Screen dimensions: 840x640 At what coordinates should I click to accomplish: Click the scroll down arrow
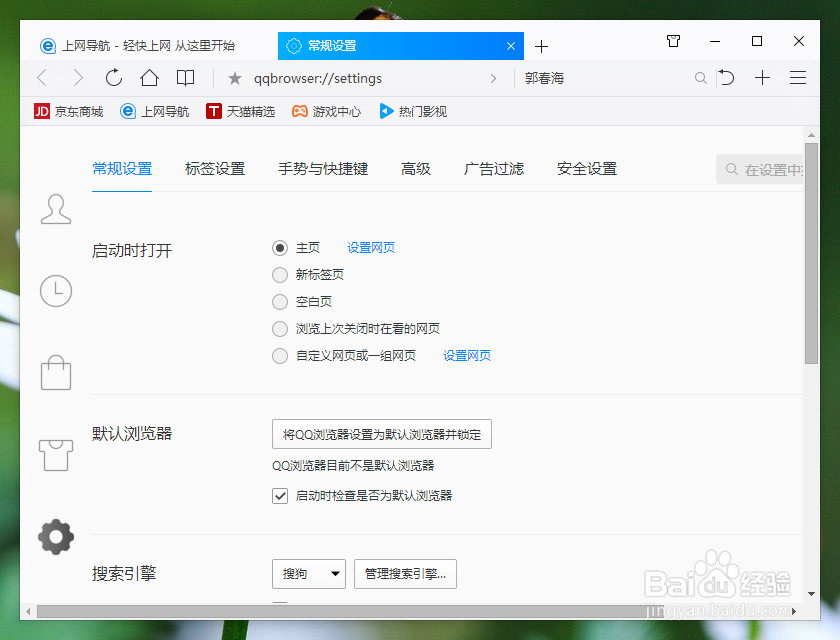(x=811, y=594)
